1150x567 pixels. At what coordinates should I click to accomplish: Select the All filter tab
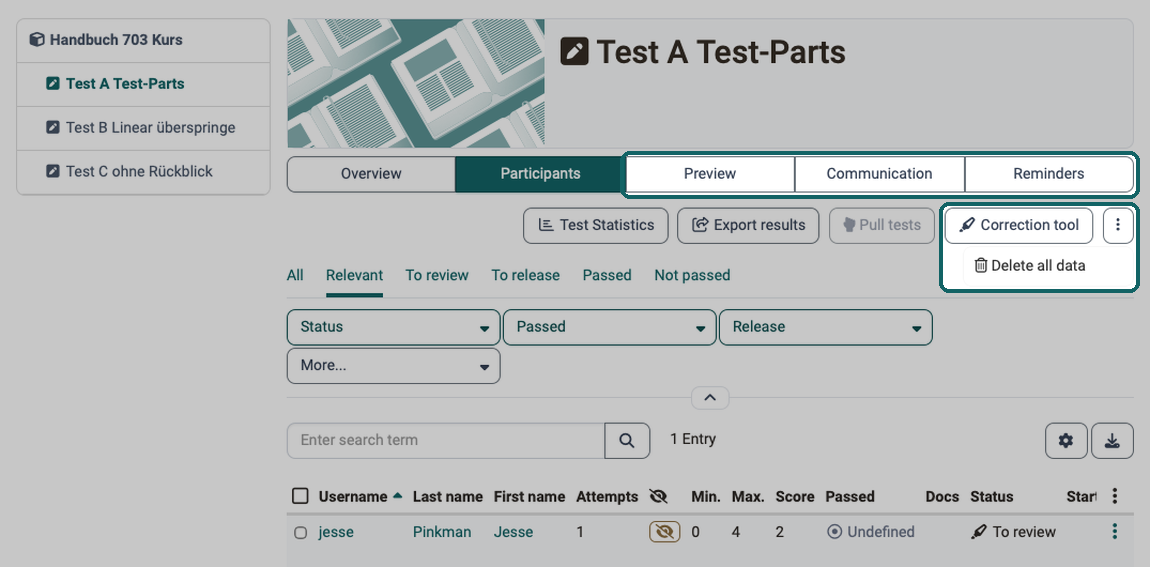click(x=295, y=276)
